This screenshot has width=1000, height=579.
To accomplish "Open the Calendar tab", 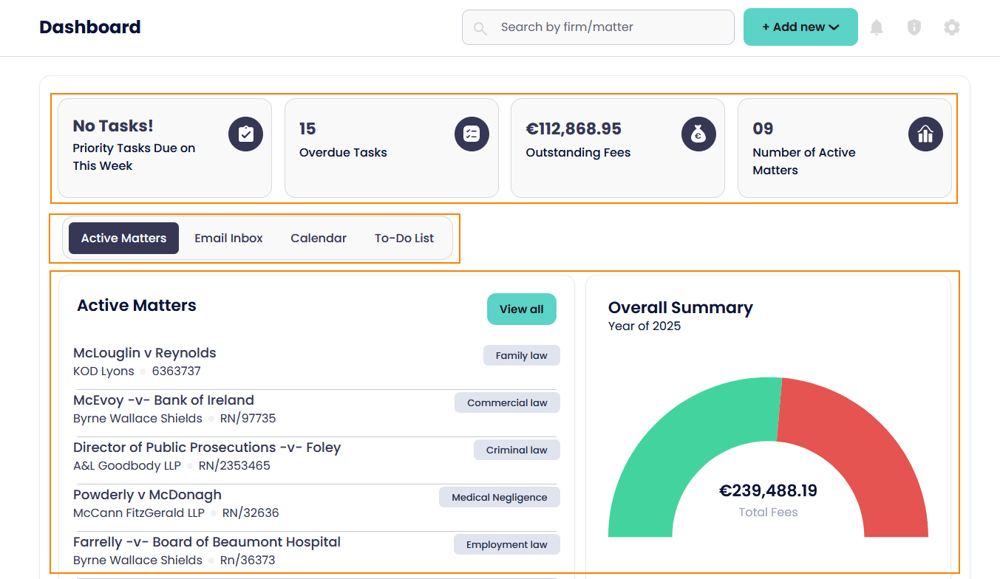I will (318, 238).
